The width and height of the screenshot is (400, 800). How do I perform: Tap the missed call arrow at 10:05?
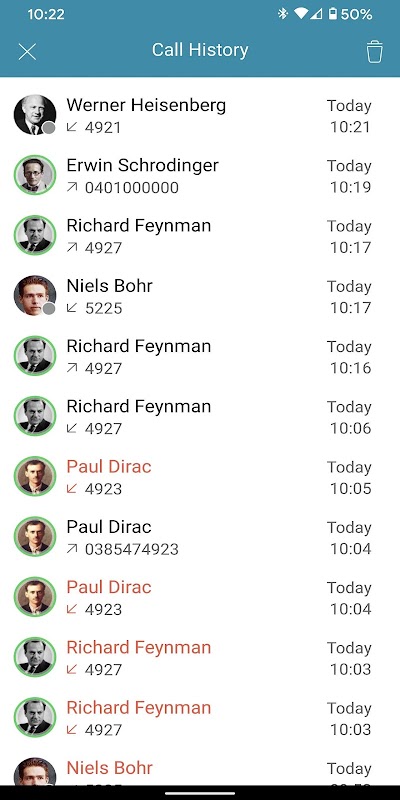[x=72, y=488]
